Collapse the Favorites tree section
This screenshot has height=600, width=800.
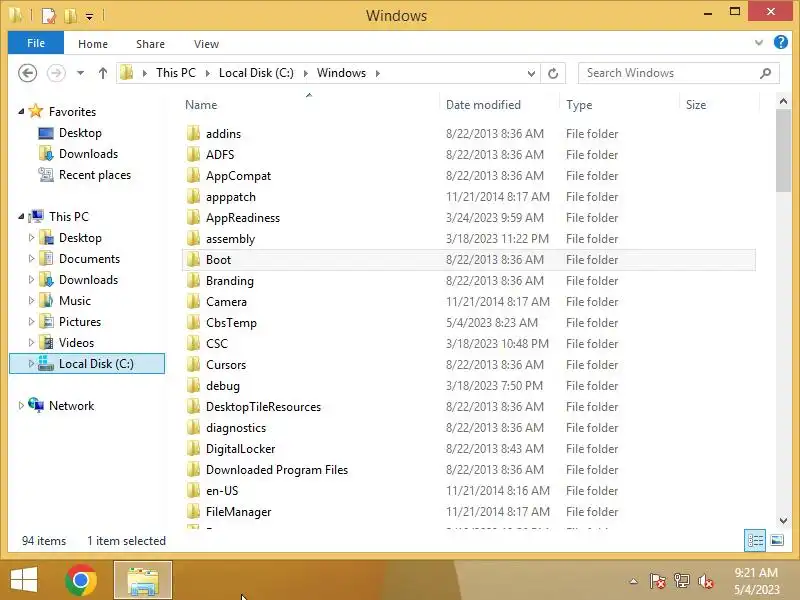pyautogui.click(x=21, y=111)
